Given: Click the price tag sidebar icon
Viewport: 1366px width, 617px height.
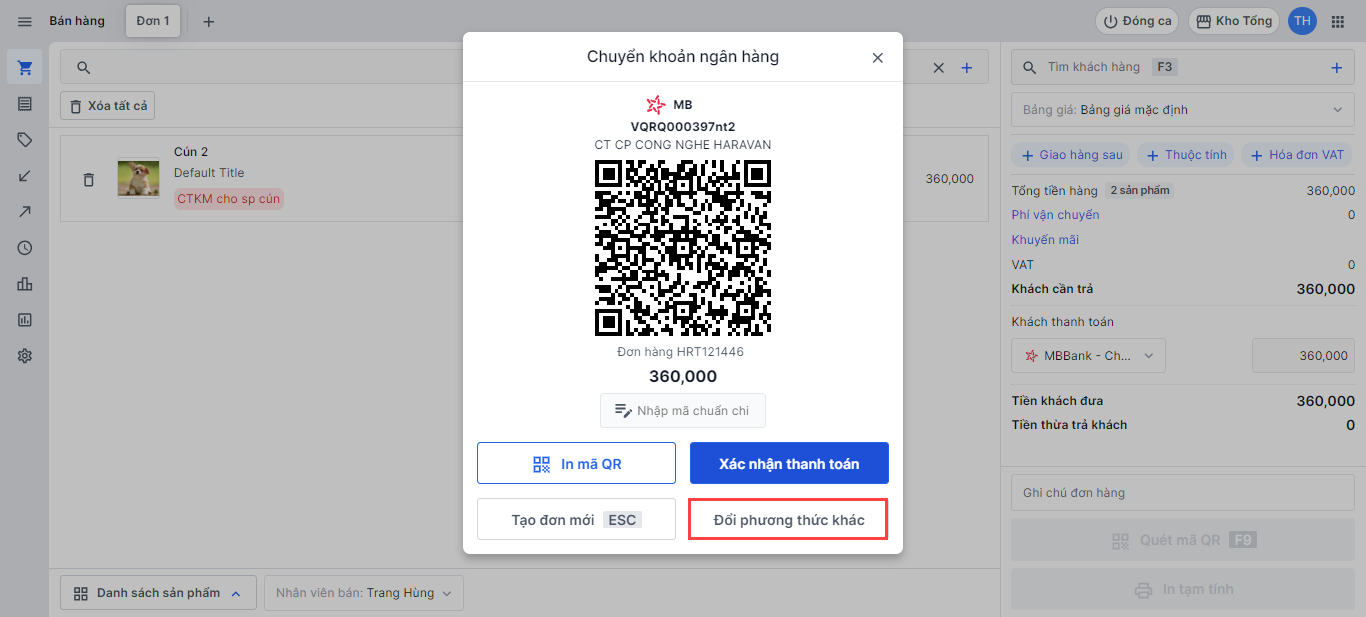Looking at the screenshot, I should 25,140.
